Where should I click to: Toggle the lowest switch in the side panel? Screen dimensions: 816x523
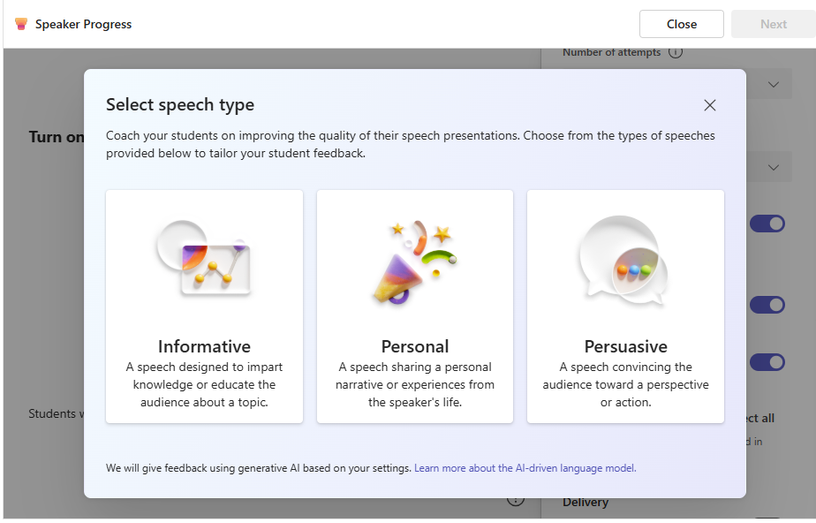pos(767,362)
